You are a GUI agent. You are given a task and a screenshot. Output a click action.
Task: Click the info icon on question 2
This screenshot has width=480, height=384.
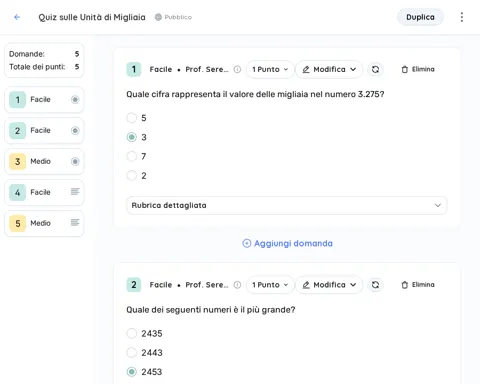click(237, 285)
